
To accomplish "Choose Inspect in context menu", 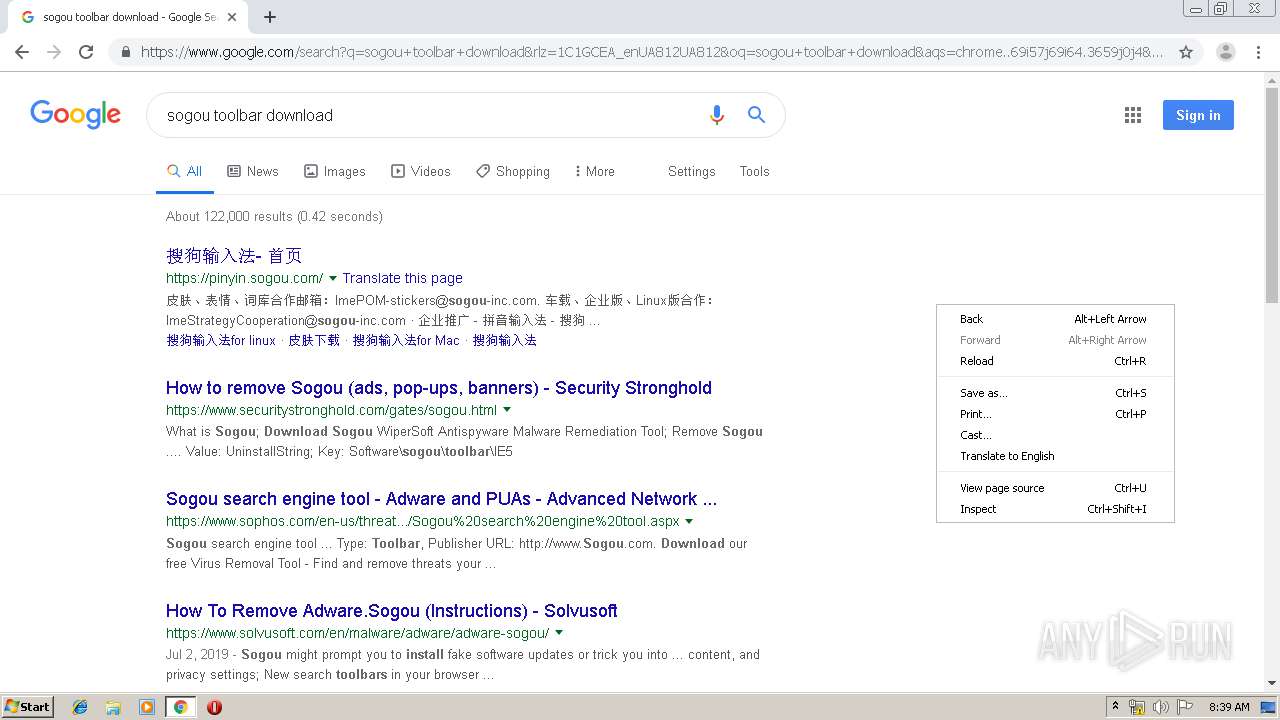I will (x=1055, y=509).
